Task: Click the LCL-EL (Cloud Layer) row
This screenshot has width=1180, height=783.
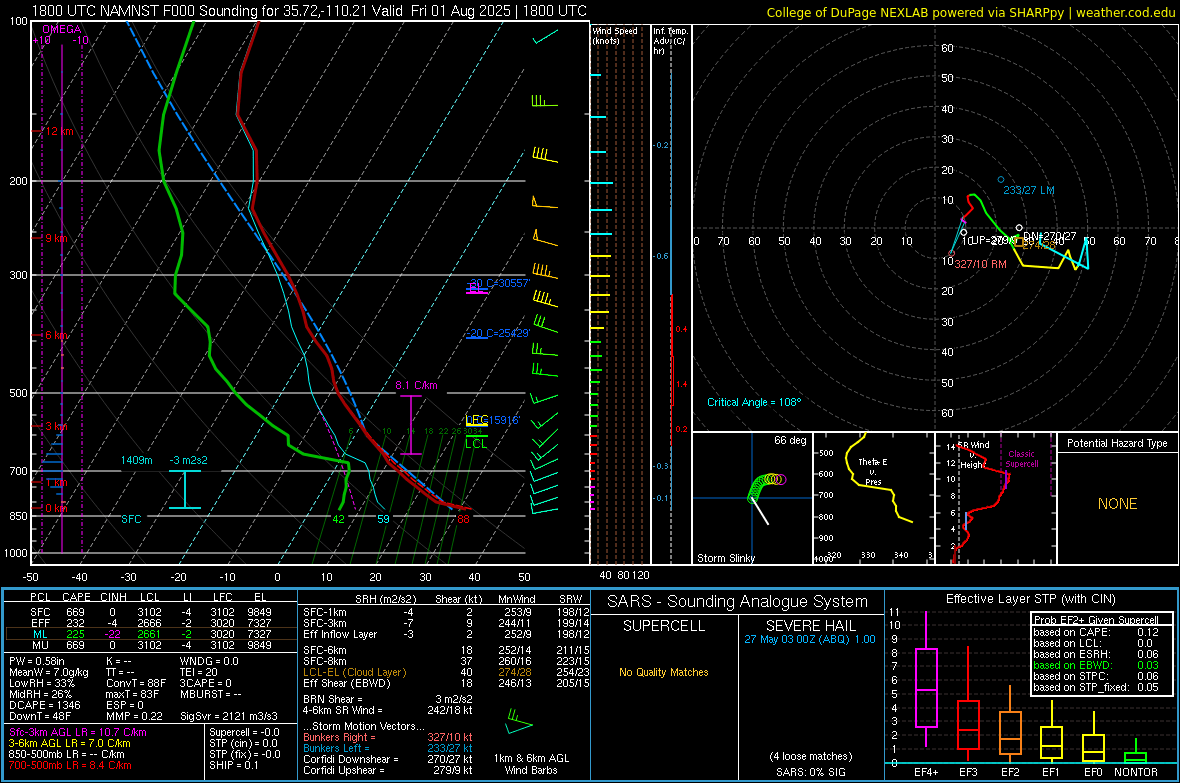Action: [446, 672]
